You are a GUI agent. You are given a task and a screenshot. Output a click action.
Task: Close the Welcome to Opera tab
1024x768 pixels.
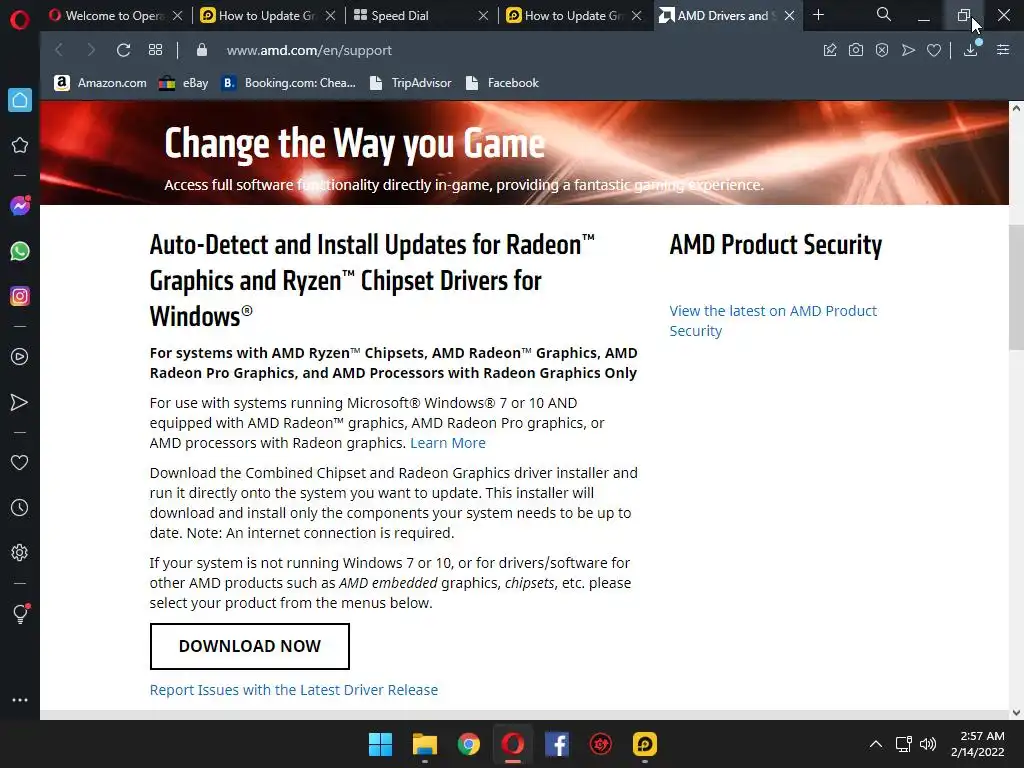click(x=178, y=16)
